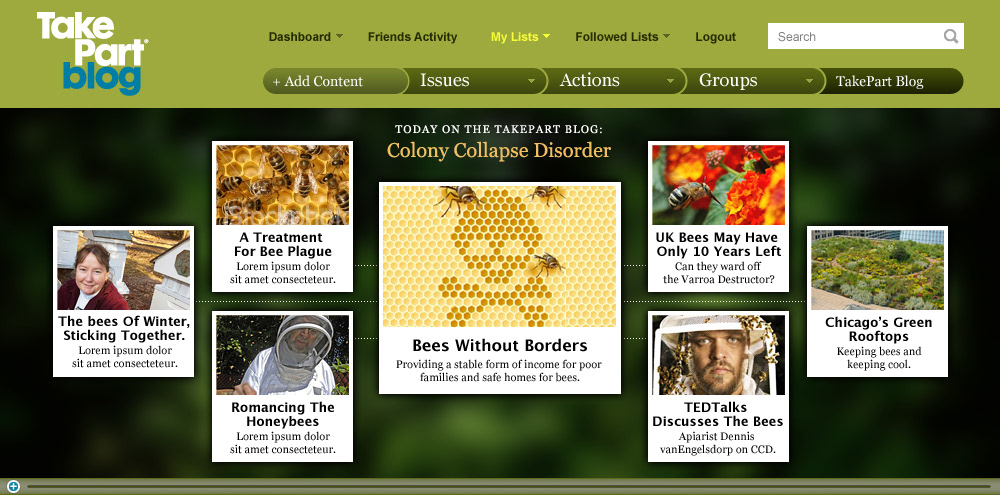Screen dimensions: 1000x495
Task: Click the TakePart blog logo
Action: coord(92,54)
